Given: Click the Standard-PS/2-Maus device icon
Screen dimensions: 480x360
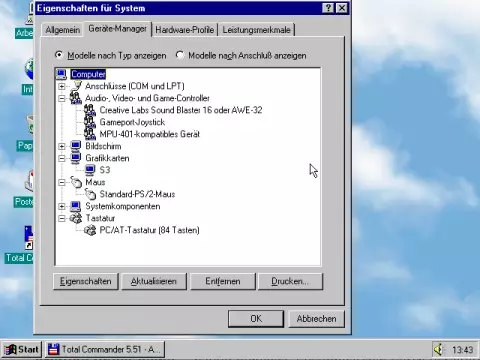Looking at the screenshot, I should 90,194.
